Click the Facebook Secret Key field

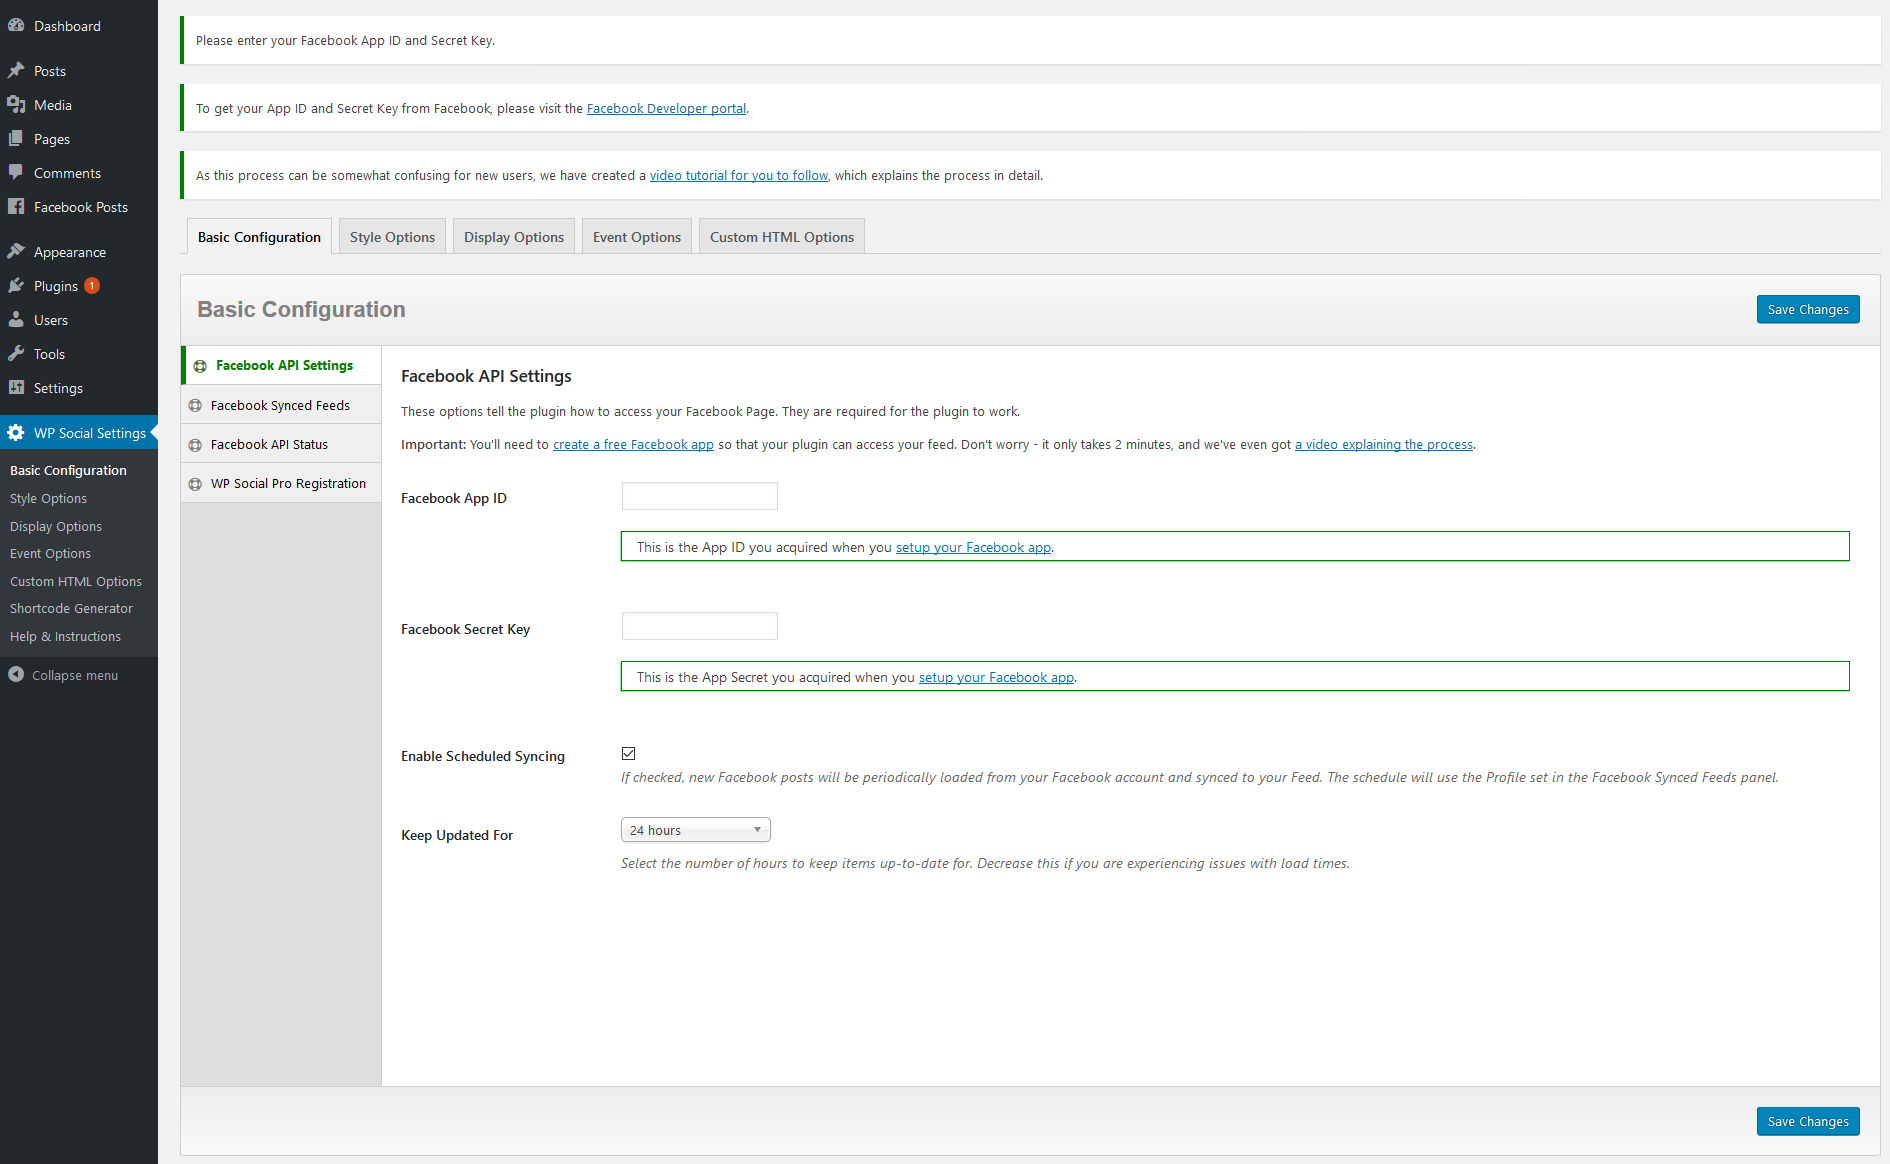(699, 627)
